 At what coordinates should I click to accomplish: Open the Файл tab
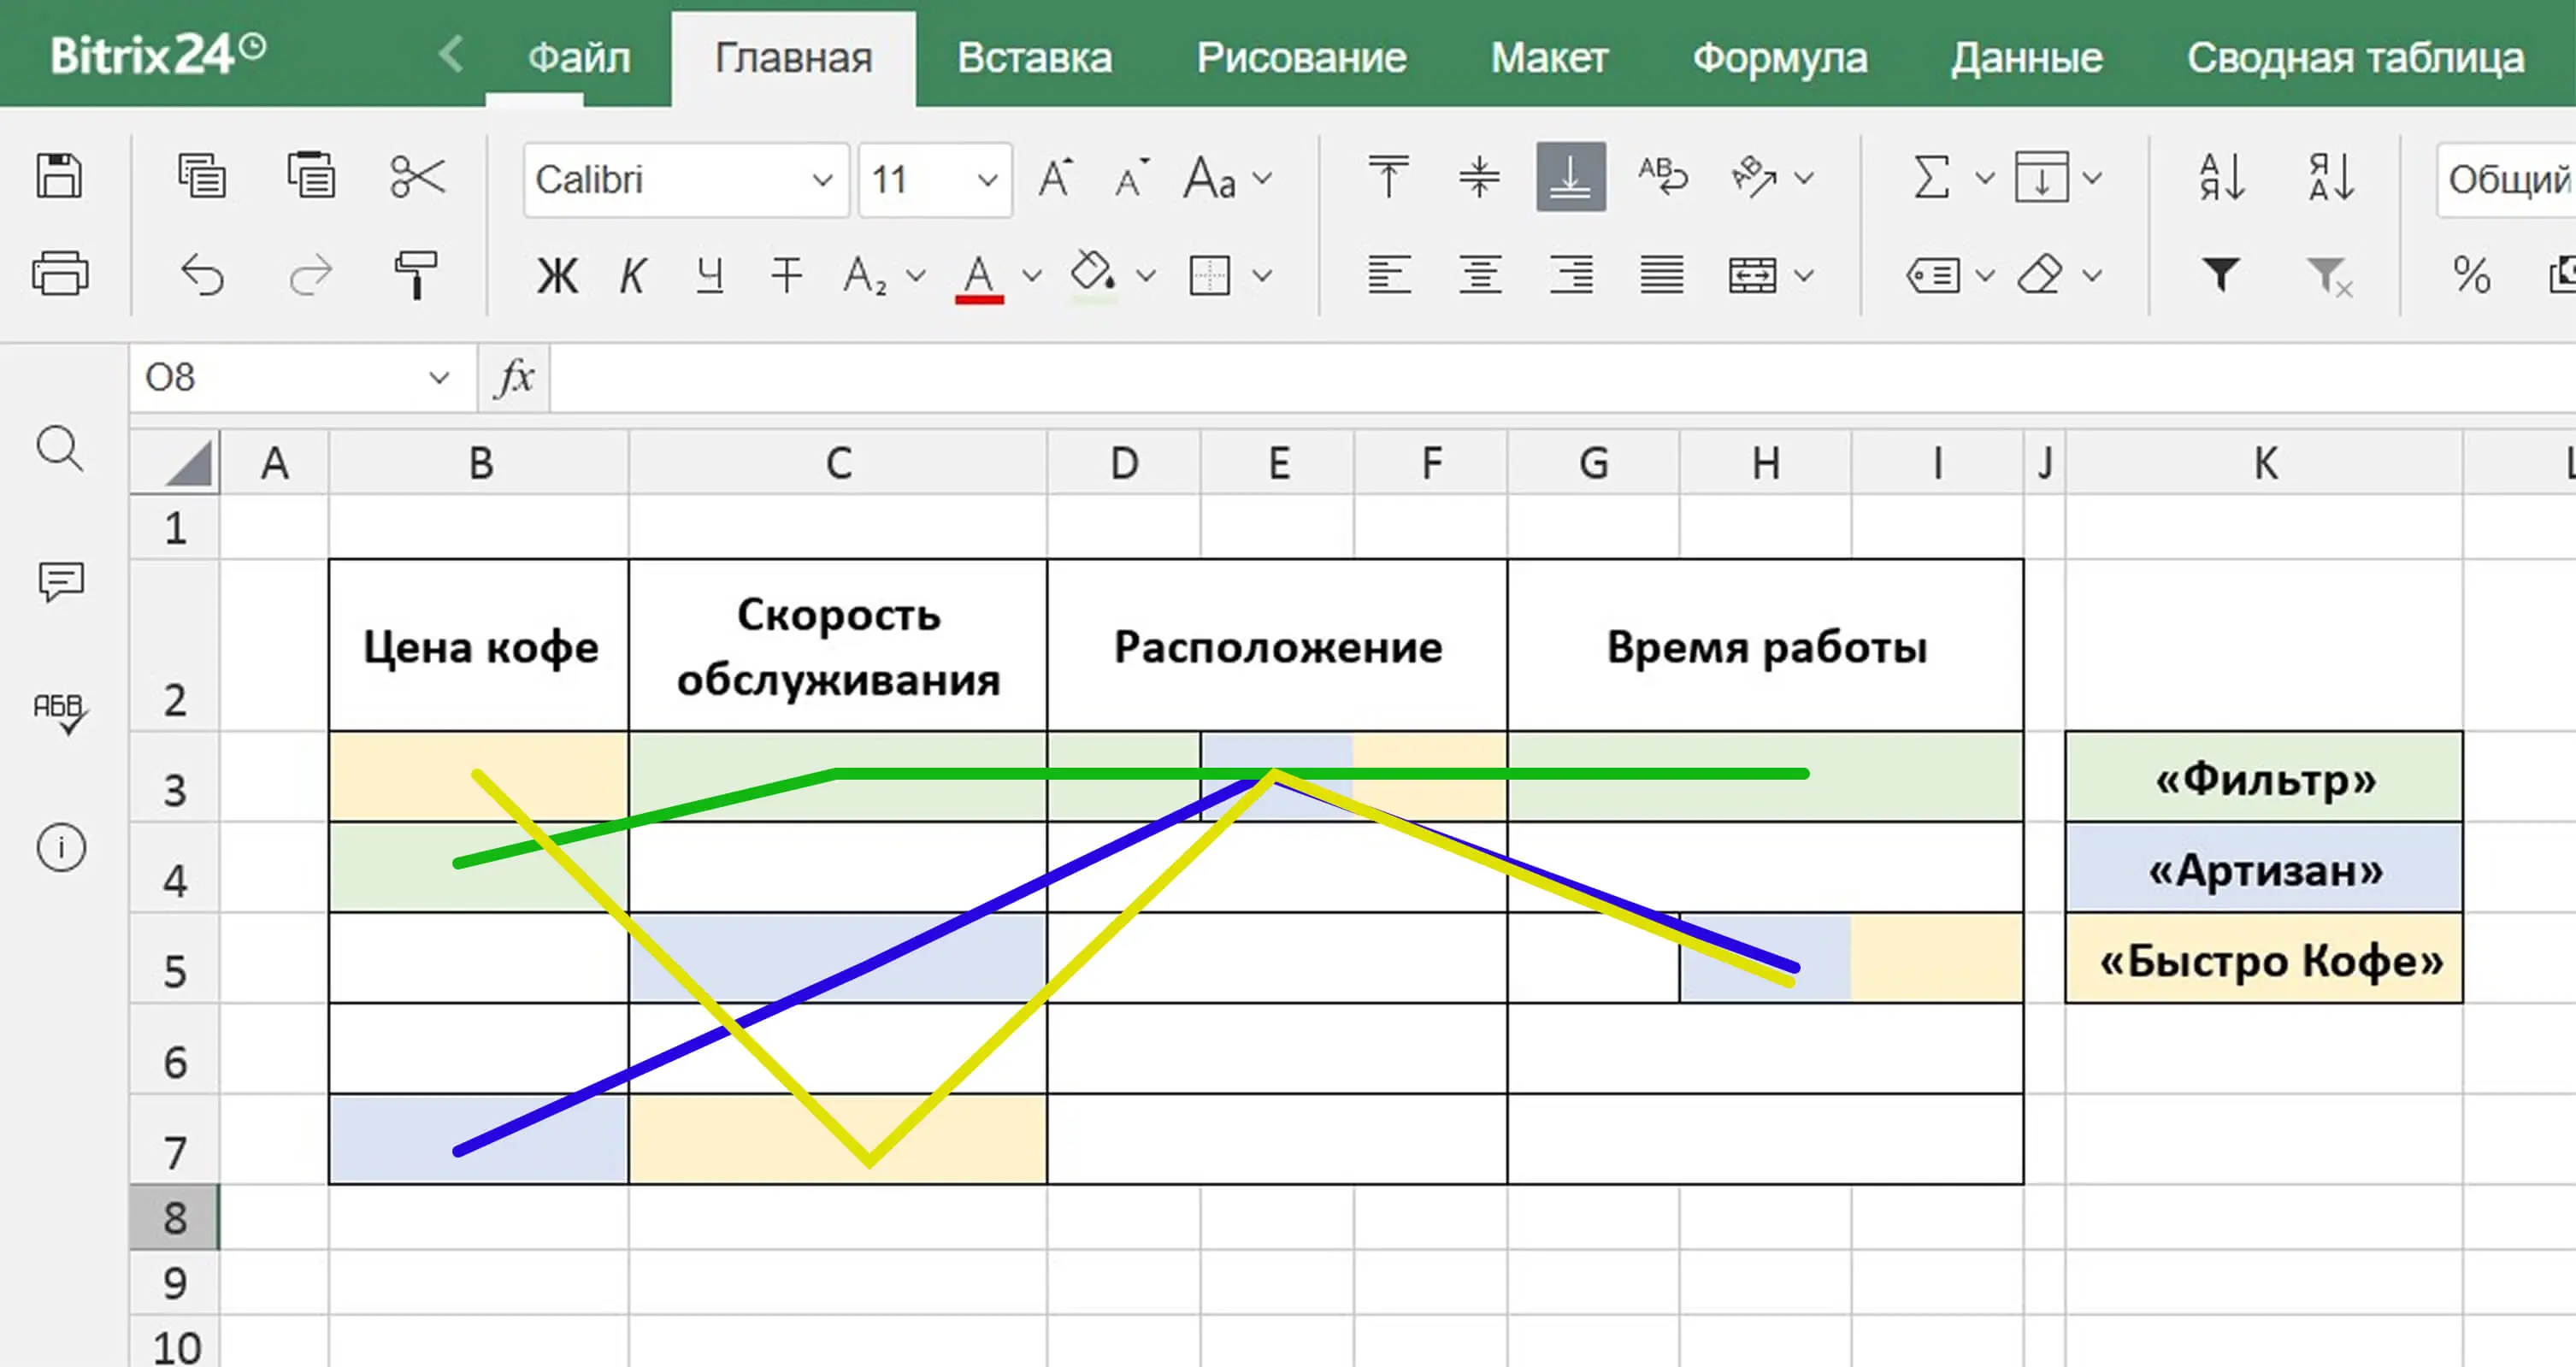(579, 58)
